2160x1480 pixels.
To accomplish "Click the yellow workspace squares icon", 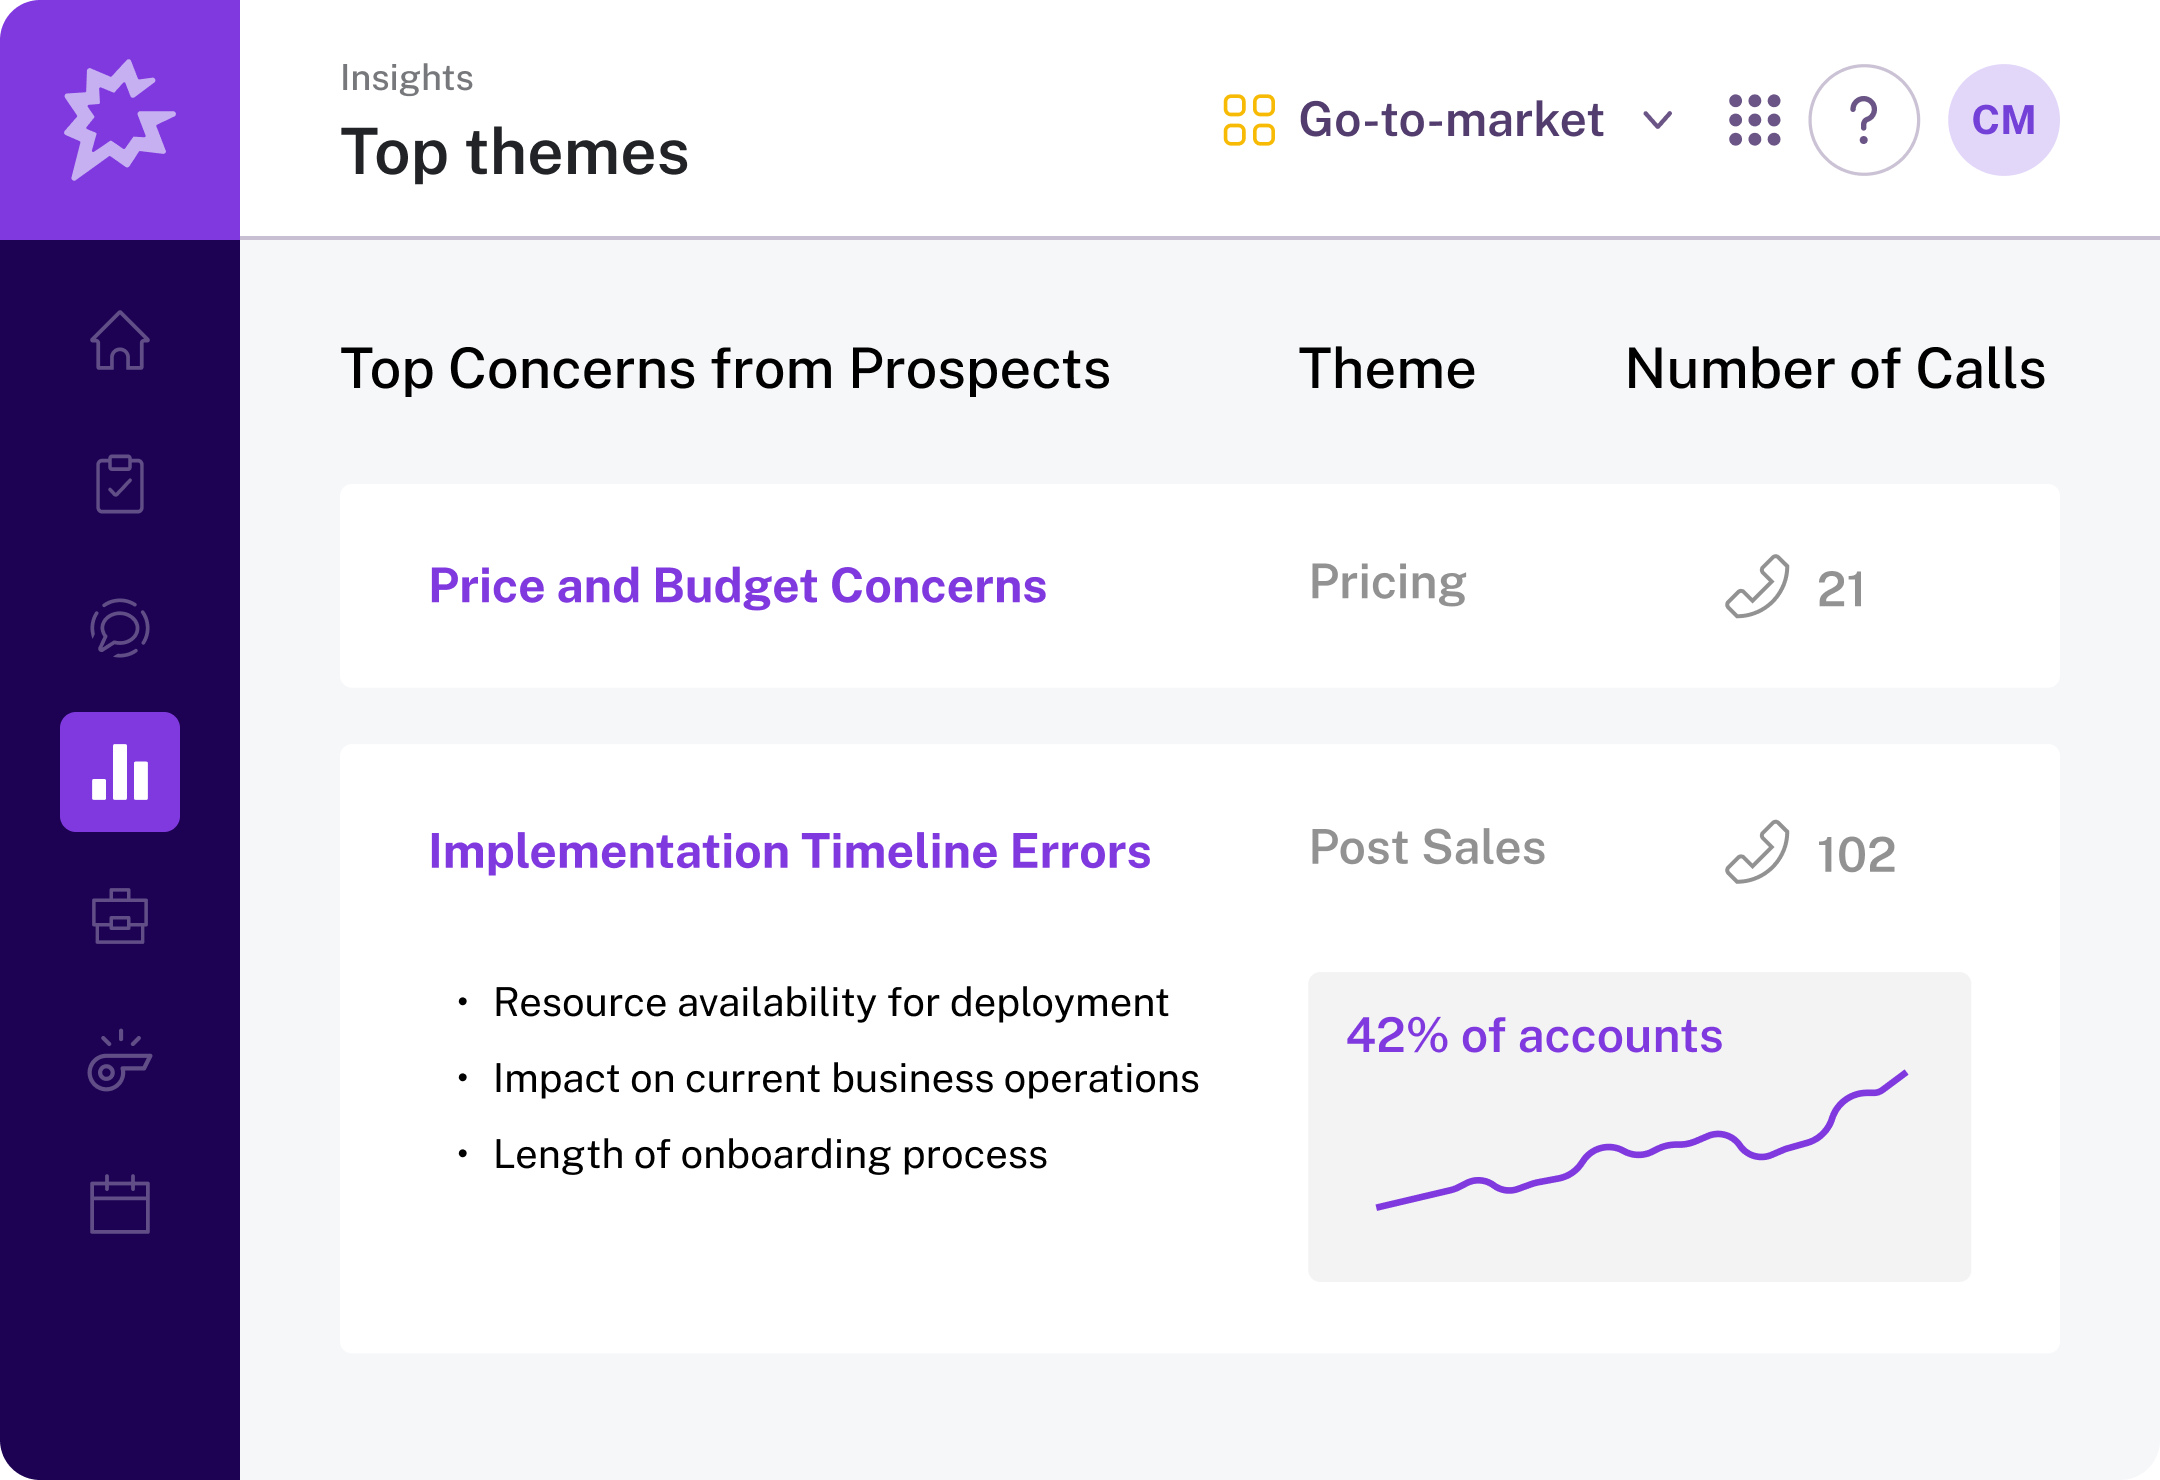I will (1249, 120).
